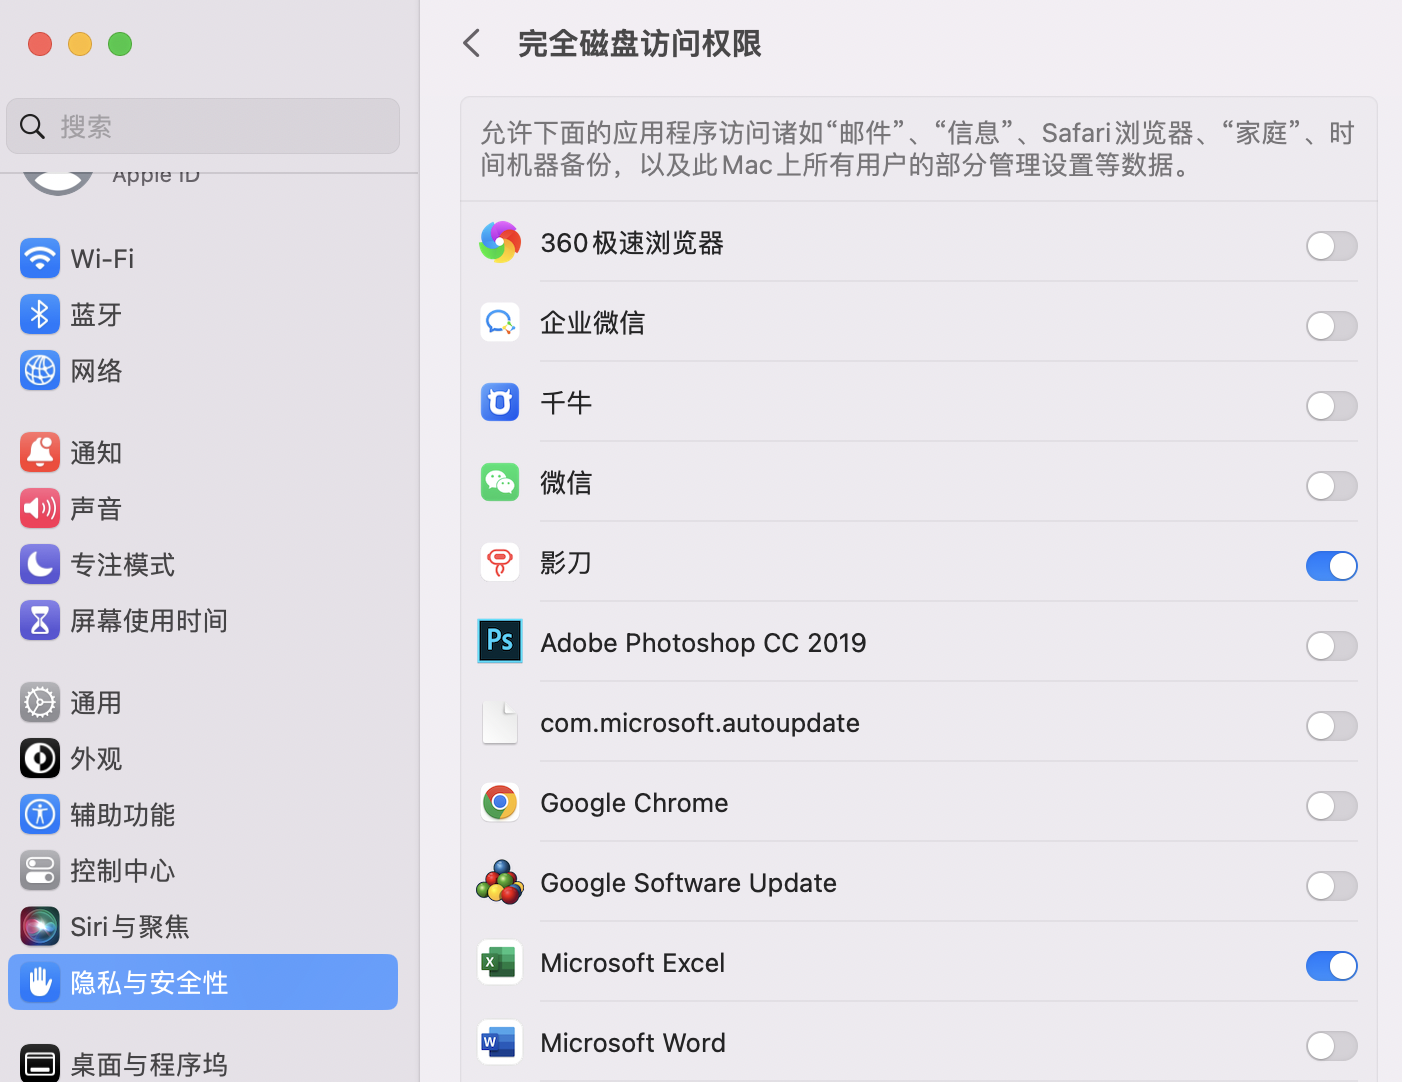The image size is (1402, 1082).
Task: Click the green zoom window button
Action: coord(120,44)
